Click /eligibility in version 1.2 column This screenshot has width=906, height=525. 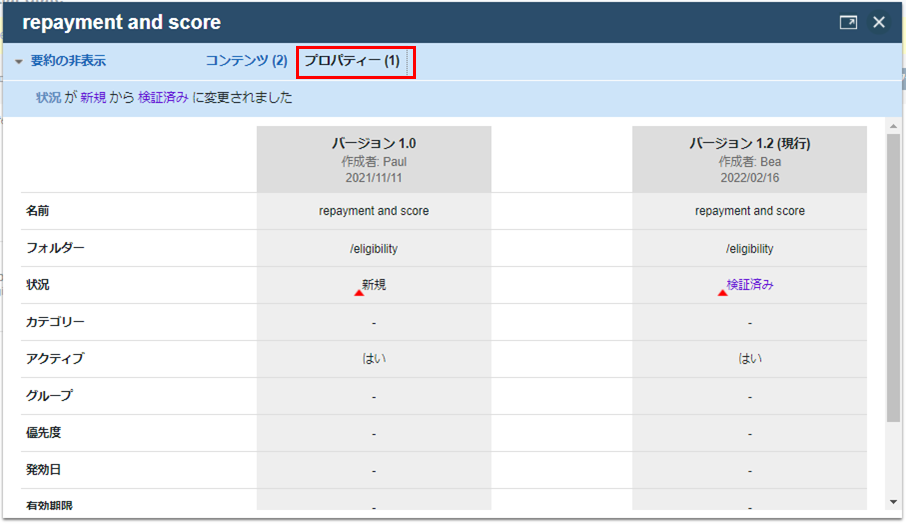[749, 248]
